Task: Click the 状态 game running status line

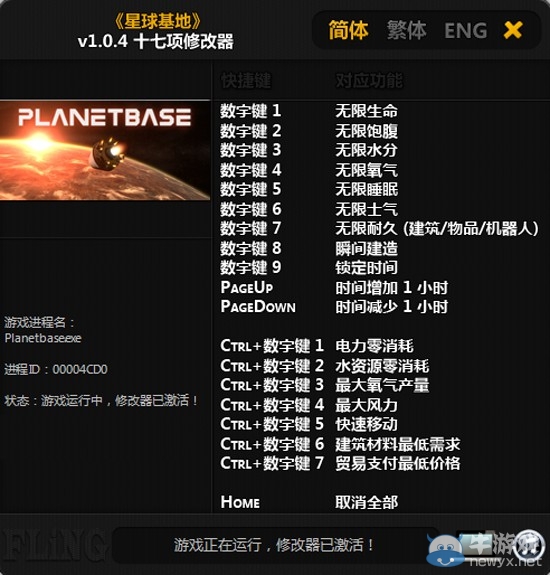Action: click(x=102, y=400)
